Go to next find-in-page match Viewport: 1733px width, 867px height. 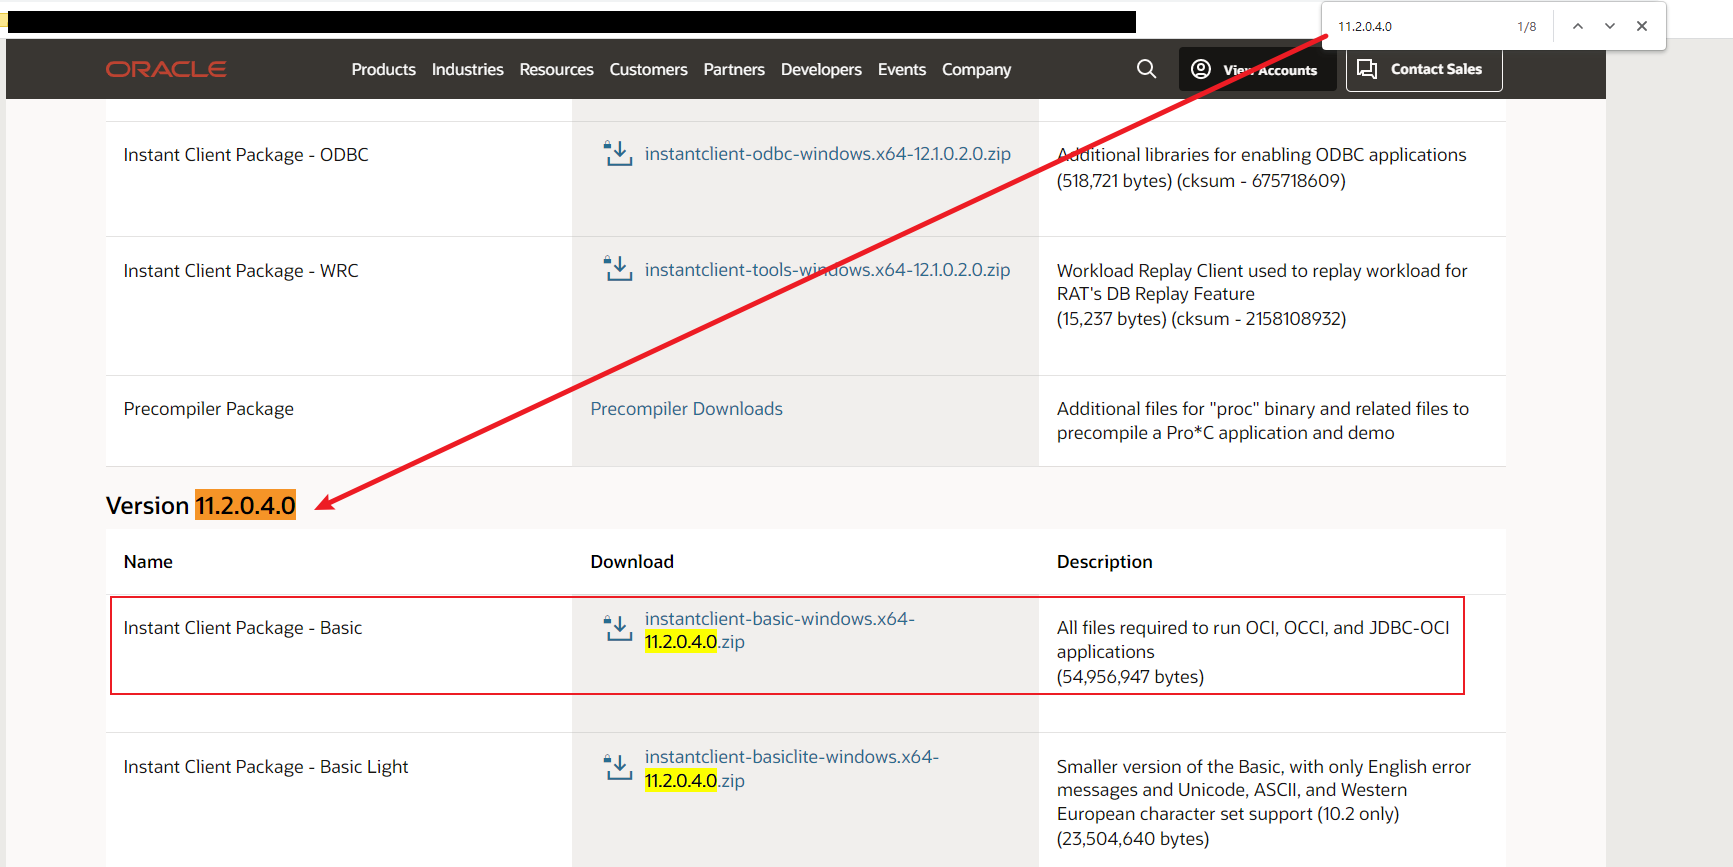click(1610, 26)
